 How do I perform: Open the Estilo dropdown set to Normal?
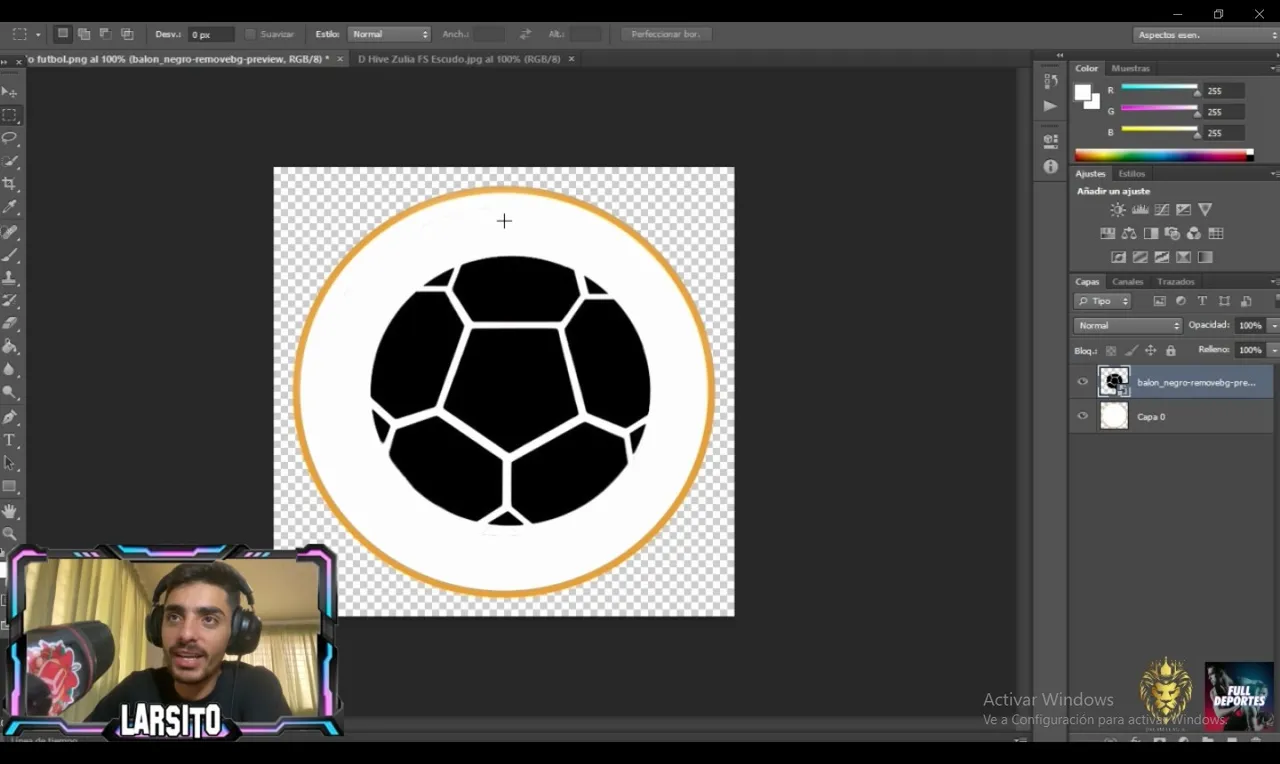coord(389,34)
